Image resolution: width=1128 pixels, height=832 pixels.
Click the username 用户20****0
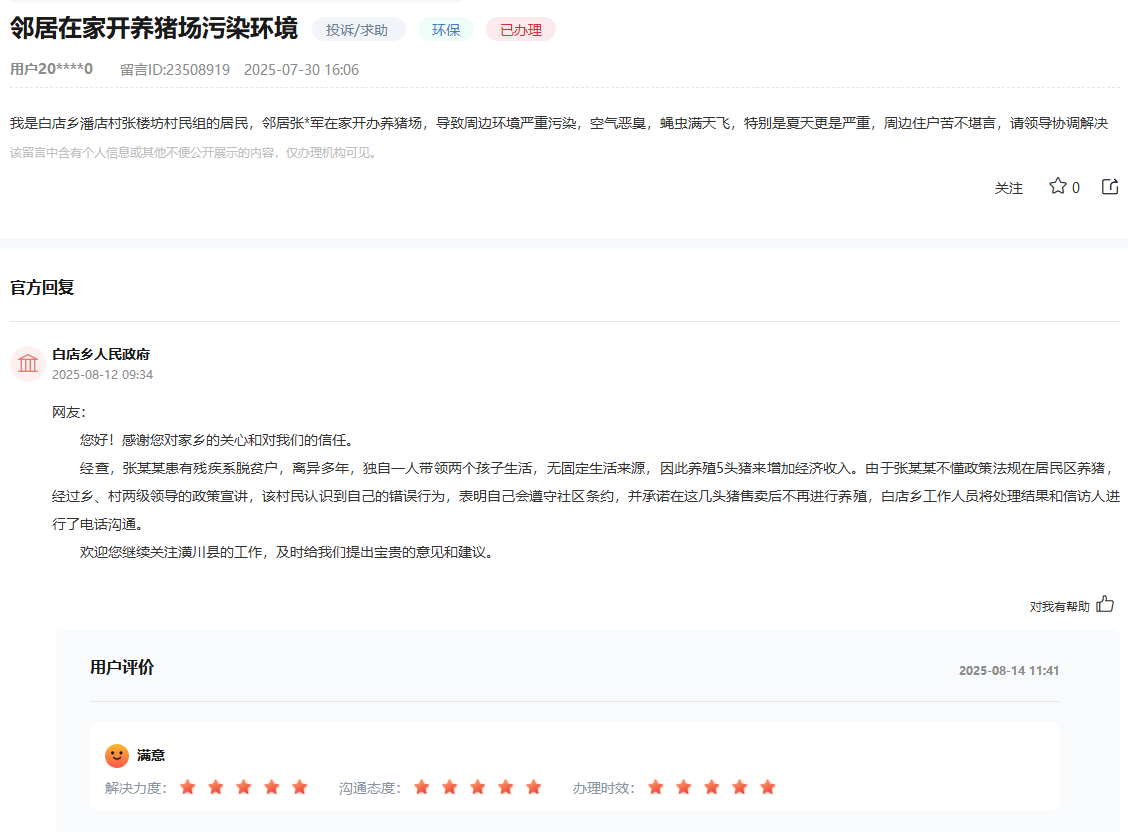(51, 69)
